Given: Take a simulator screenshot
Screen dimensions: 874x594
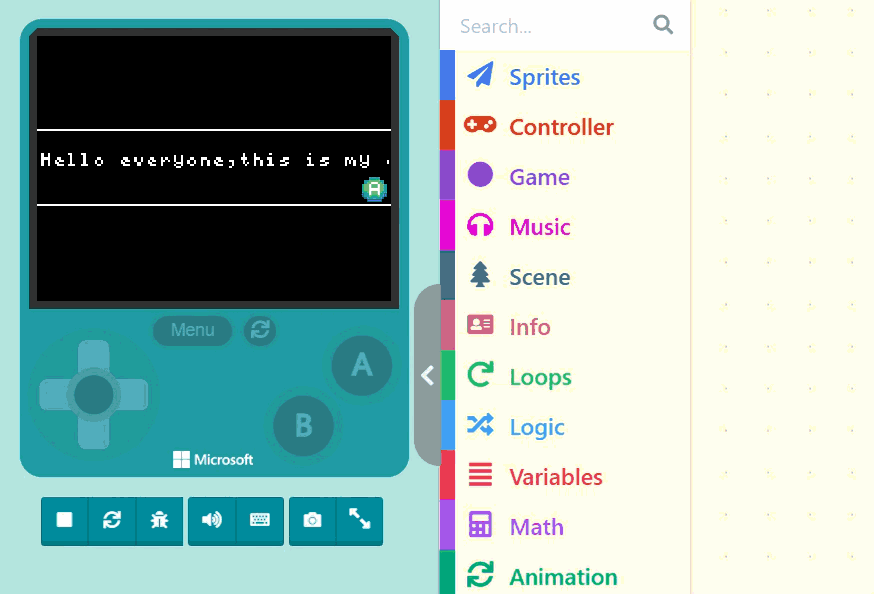Looking at the screenshot, I should tap(313, 520).
